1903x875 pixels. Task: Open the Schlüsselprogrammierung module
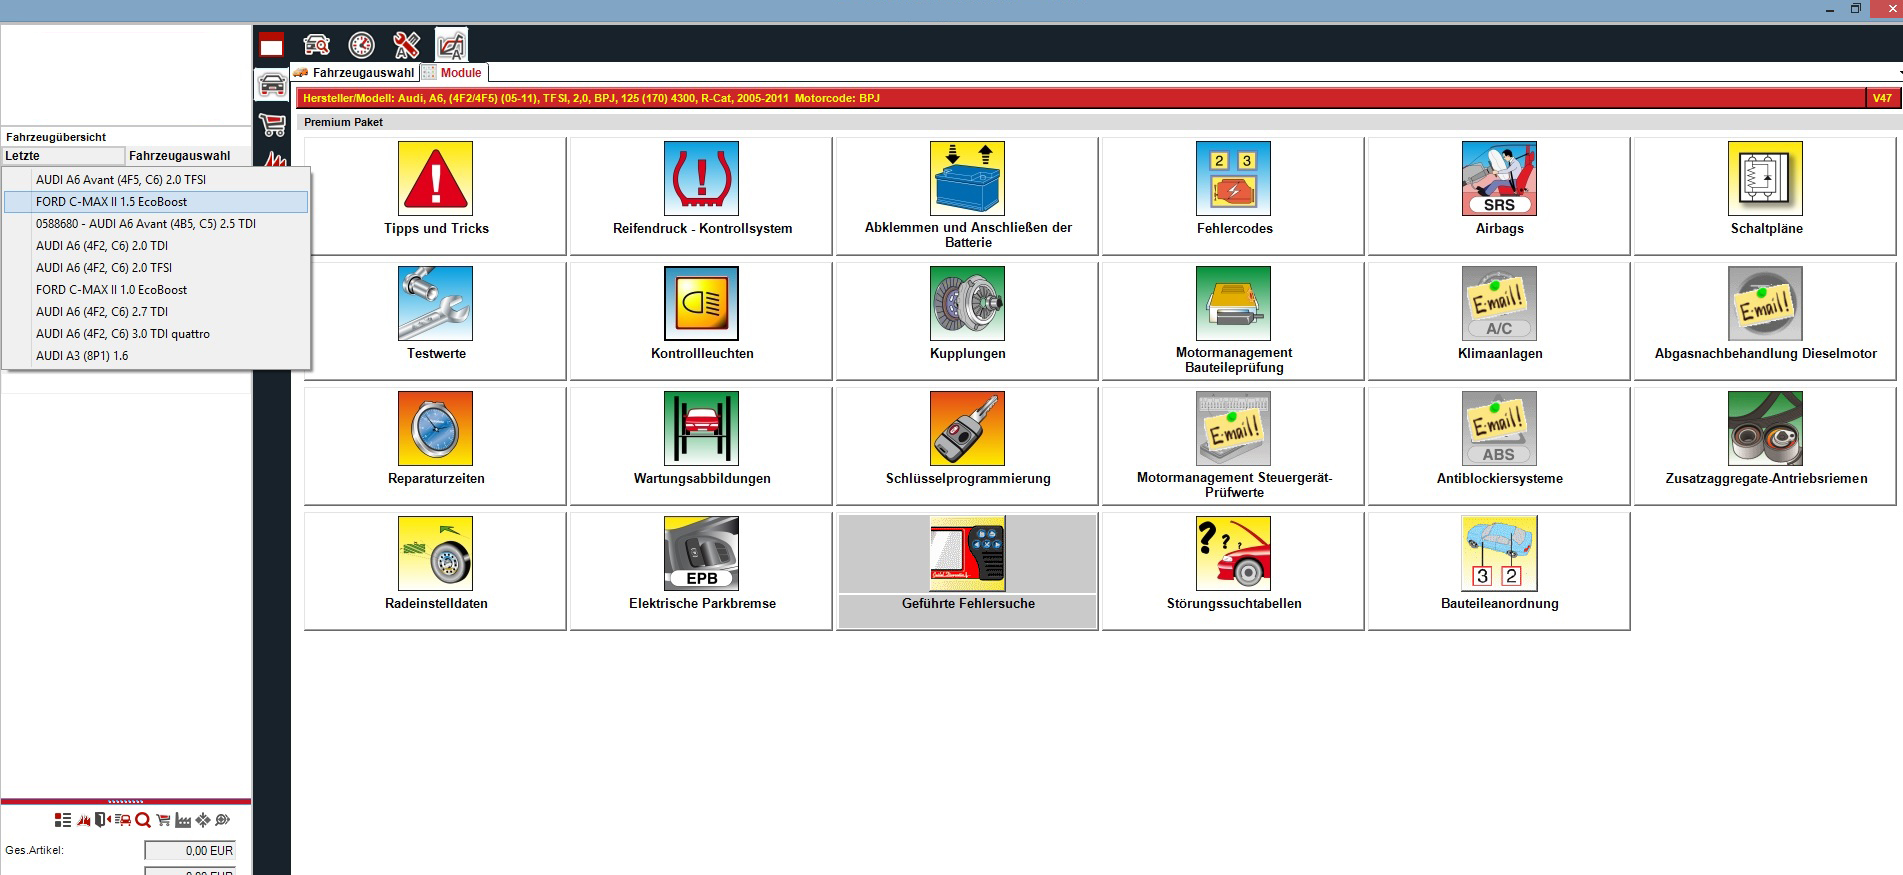tap(967, 445)
